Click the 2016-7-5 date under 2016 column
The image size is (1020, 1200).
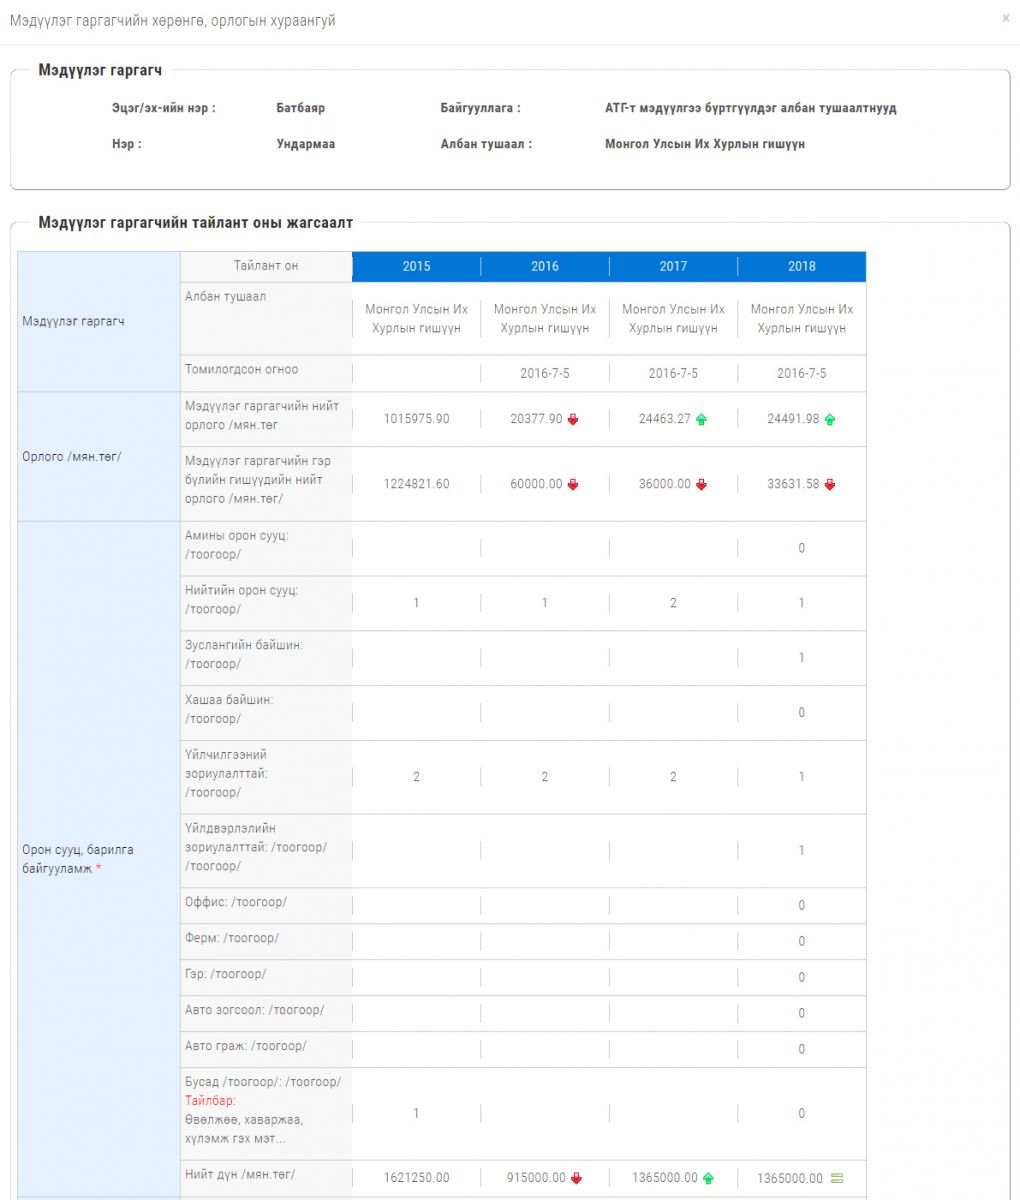tap(545, 373)
